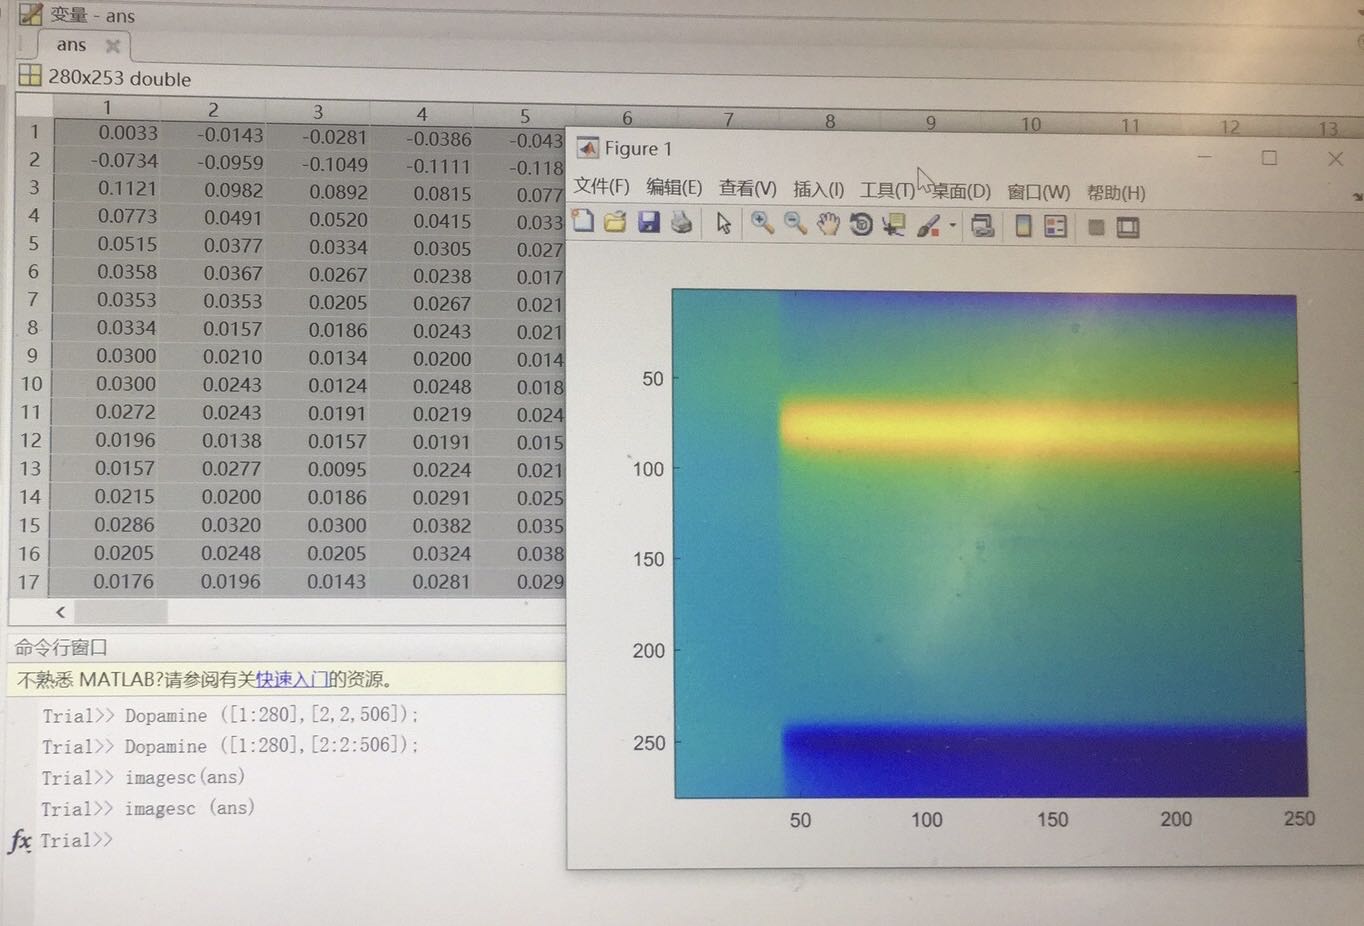This screenshot has height=926, width=1364.
Task: Click the Hide Plot Tools icon
Action: 1096,228
